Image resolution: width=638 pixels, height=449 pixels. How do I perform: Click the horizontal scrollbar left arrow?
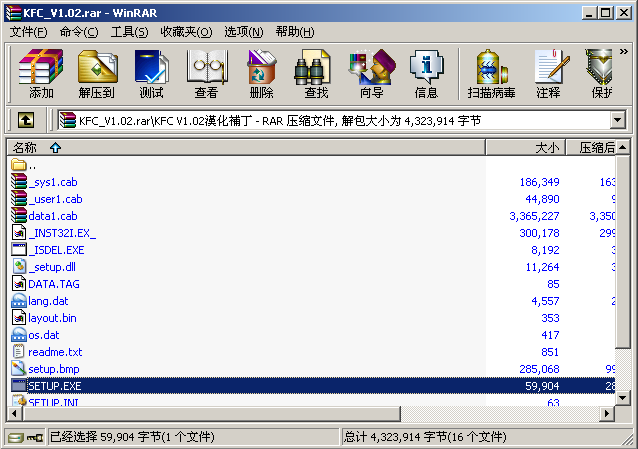coord(15,414)
